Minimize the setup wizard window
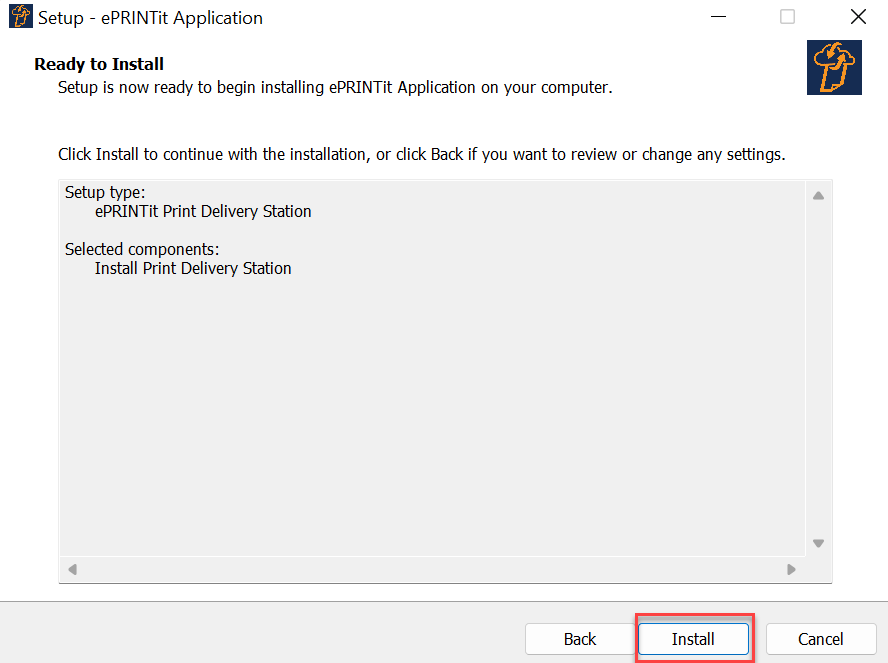Viewport: 888px width, 663px height. [x=718, y=17]
